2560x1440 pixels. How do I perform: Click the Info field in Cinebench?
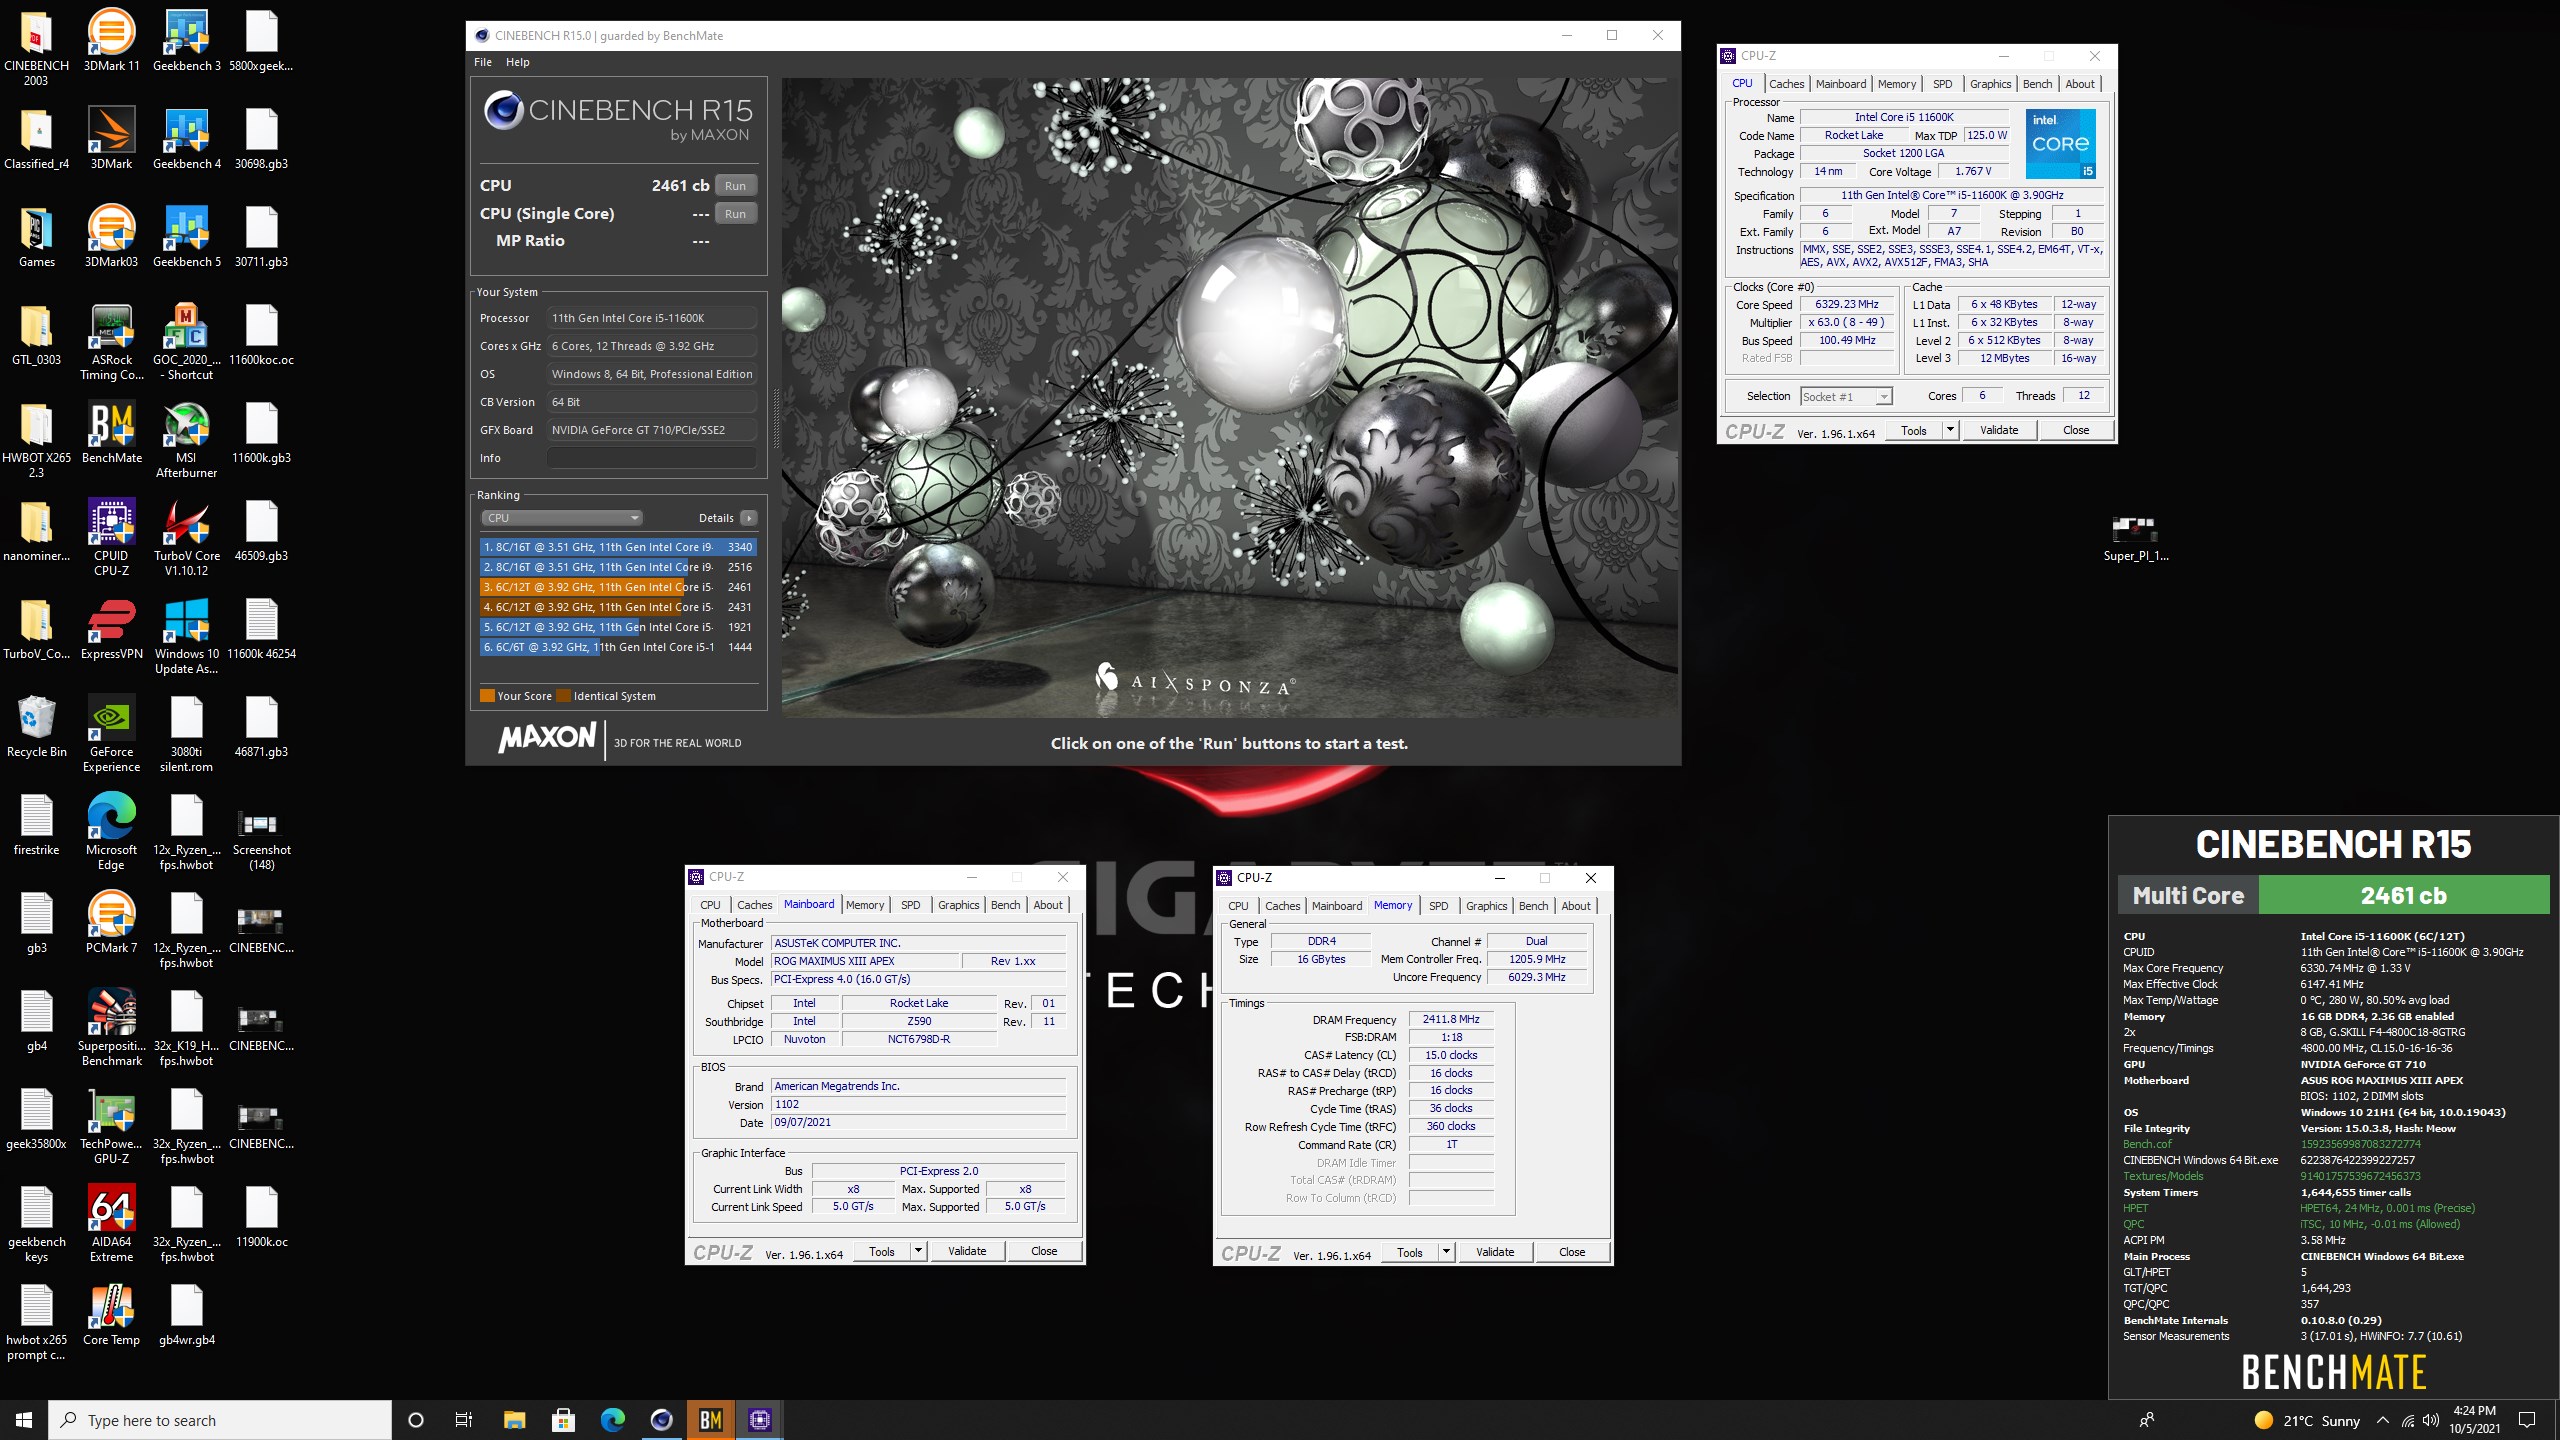coord(651,458)
